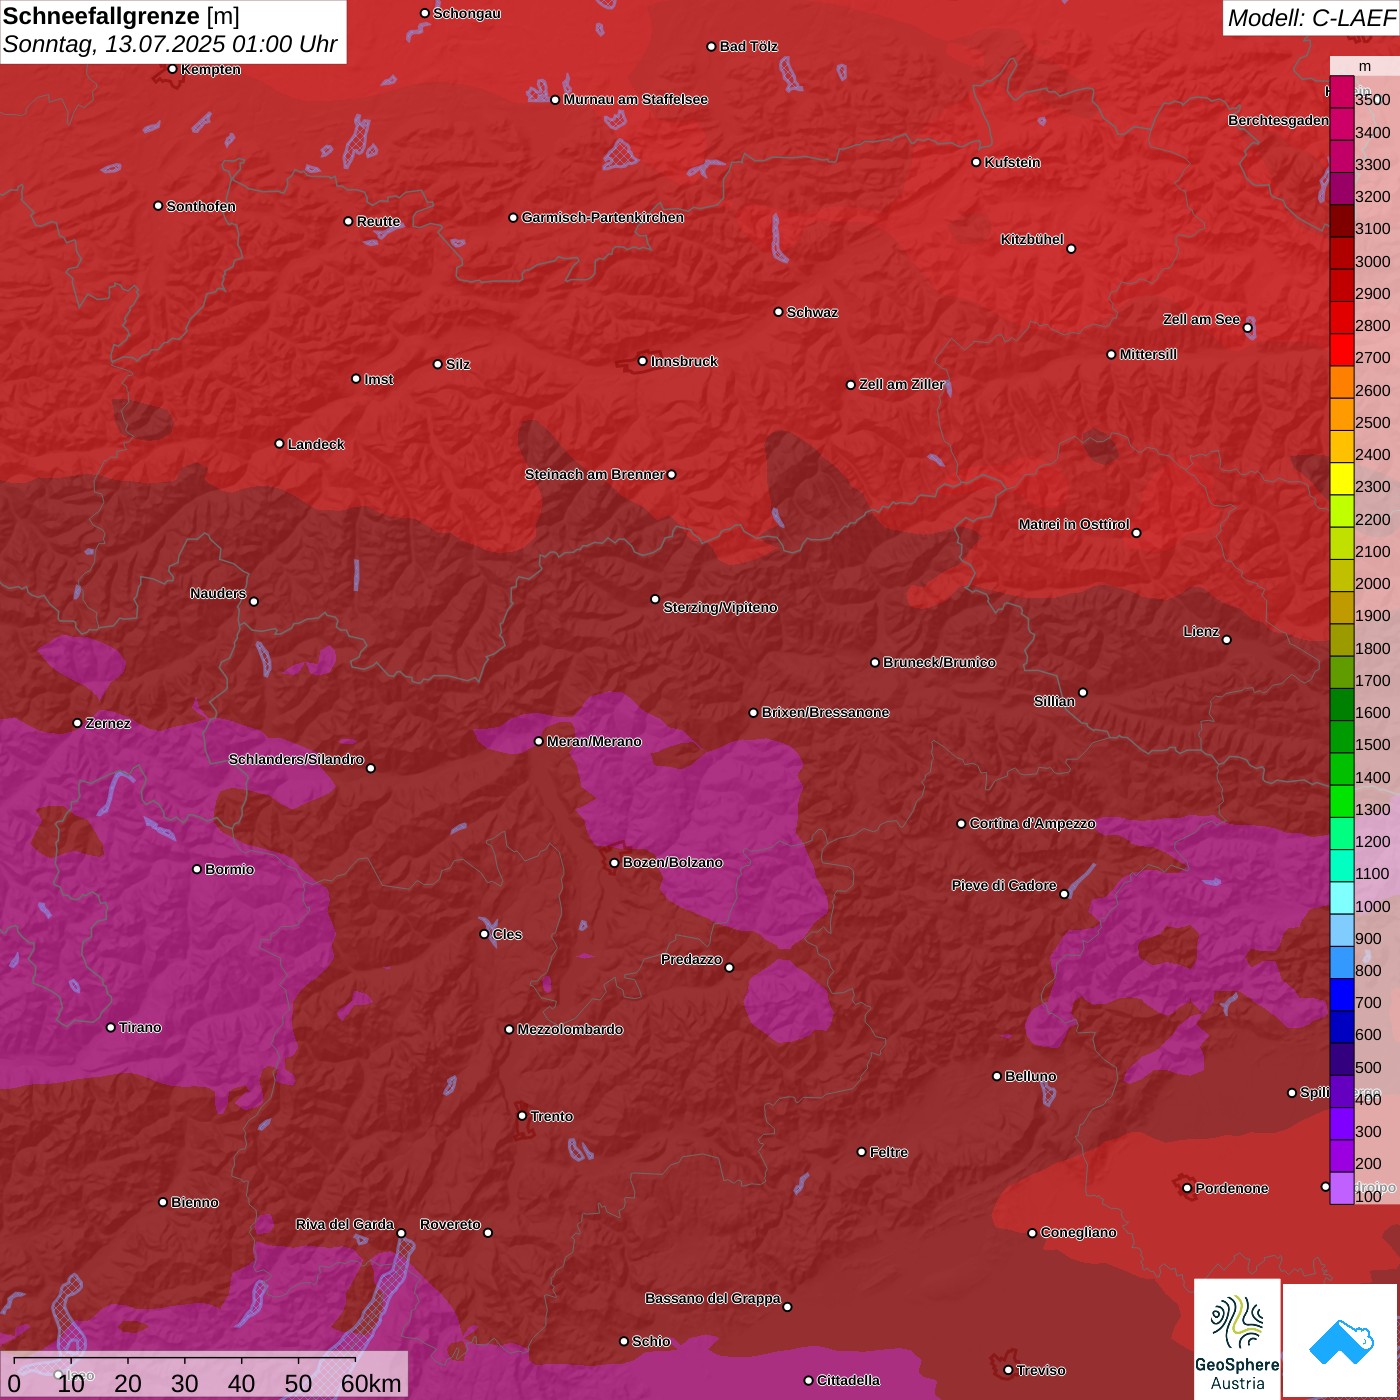This screenshot has width=1400, height=1400.
Task: Click the 'Bormio' label
Action: [229, 870]
